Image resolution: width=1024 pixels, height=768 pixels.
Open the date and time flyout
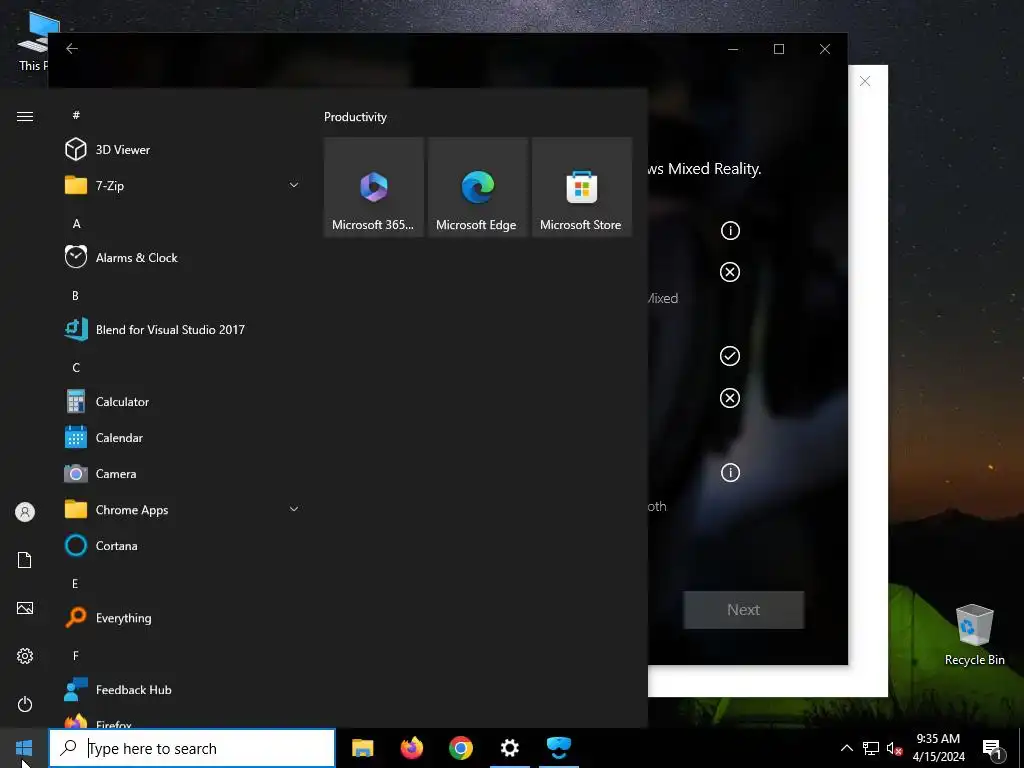[x=938, y=748]
